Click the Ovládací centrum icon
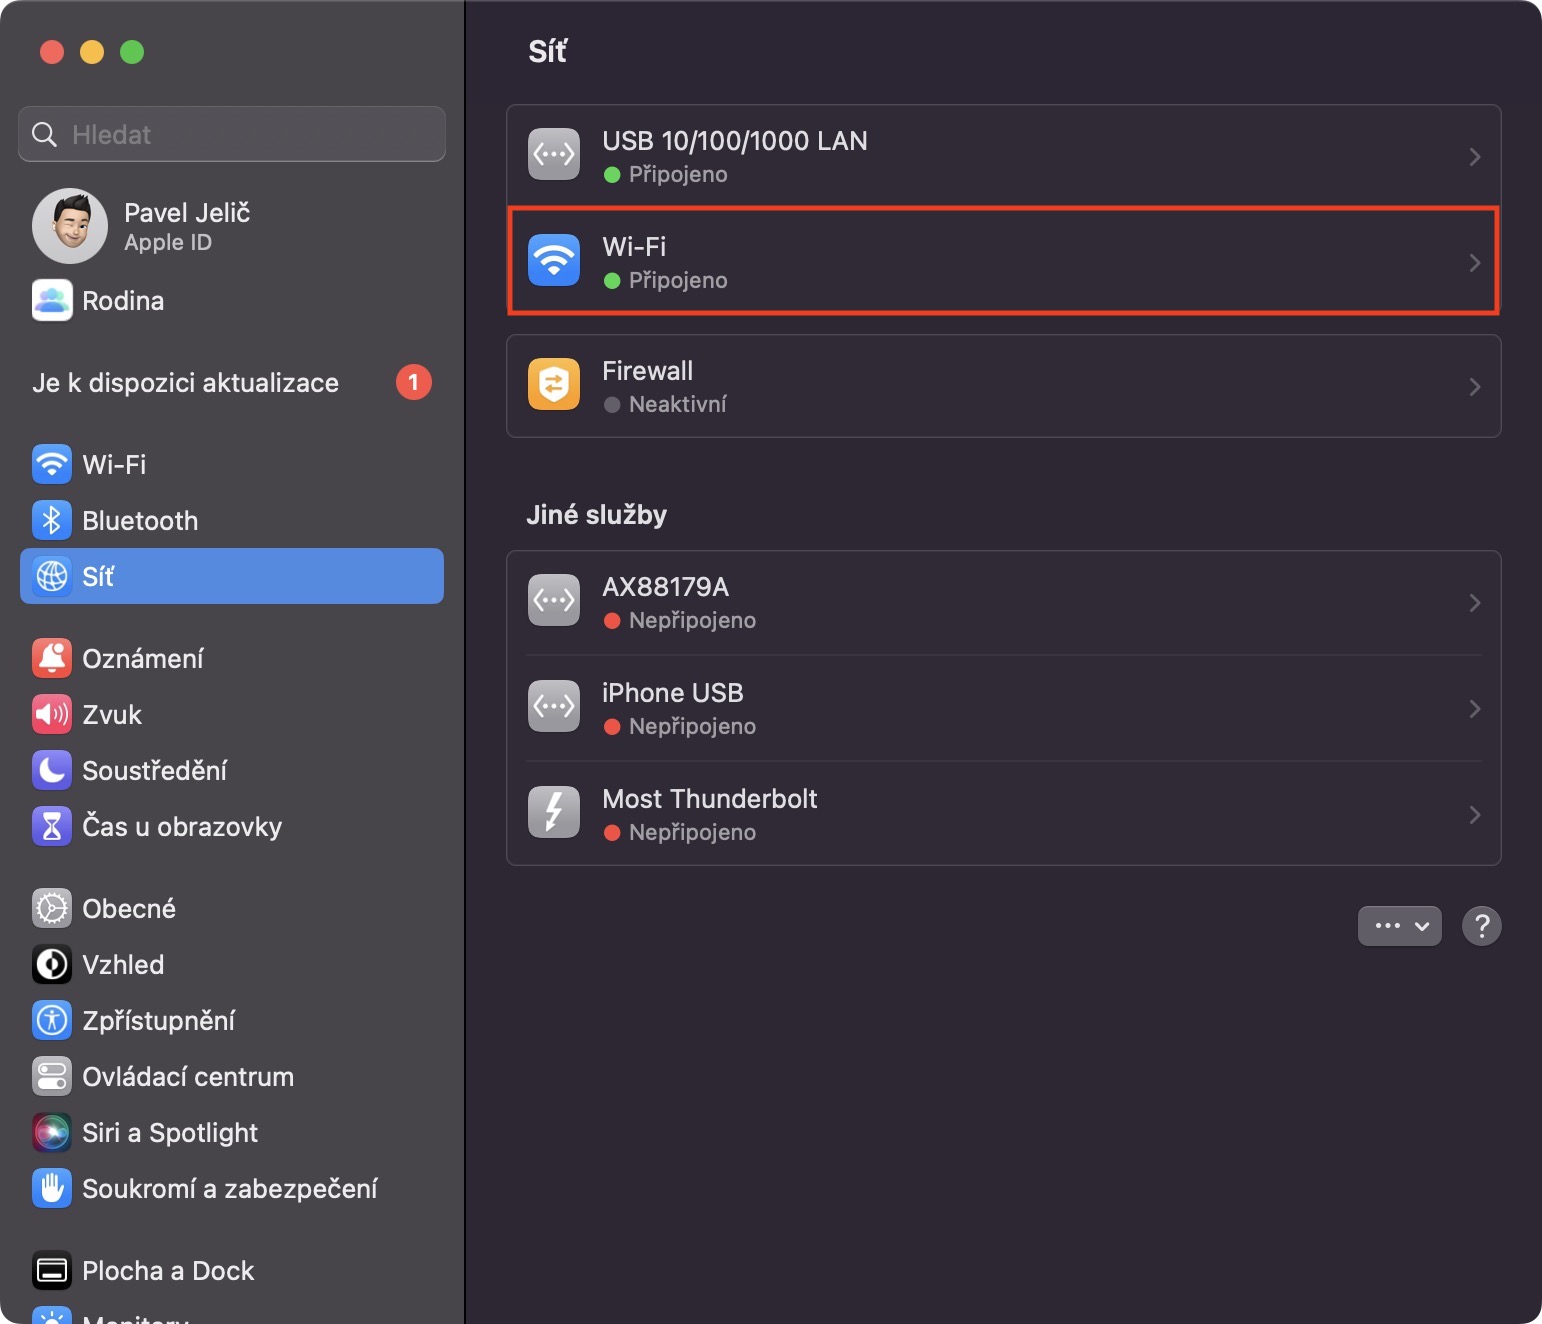The width and height of the screenshot is (1542, 1324). point(52,1076)
